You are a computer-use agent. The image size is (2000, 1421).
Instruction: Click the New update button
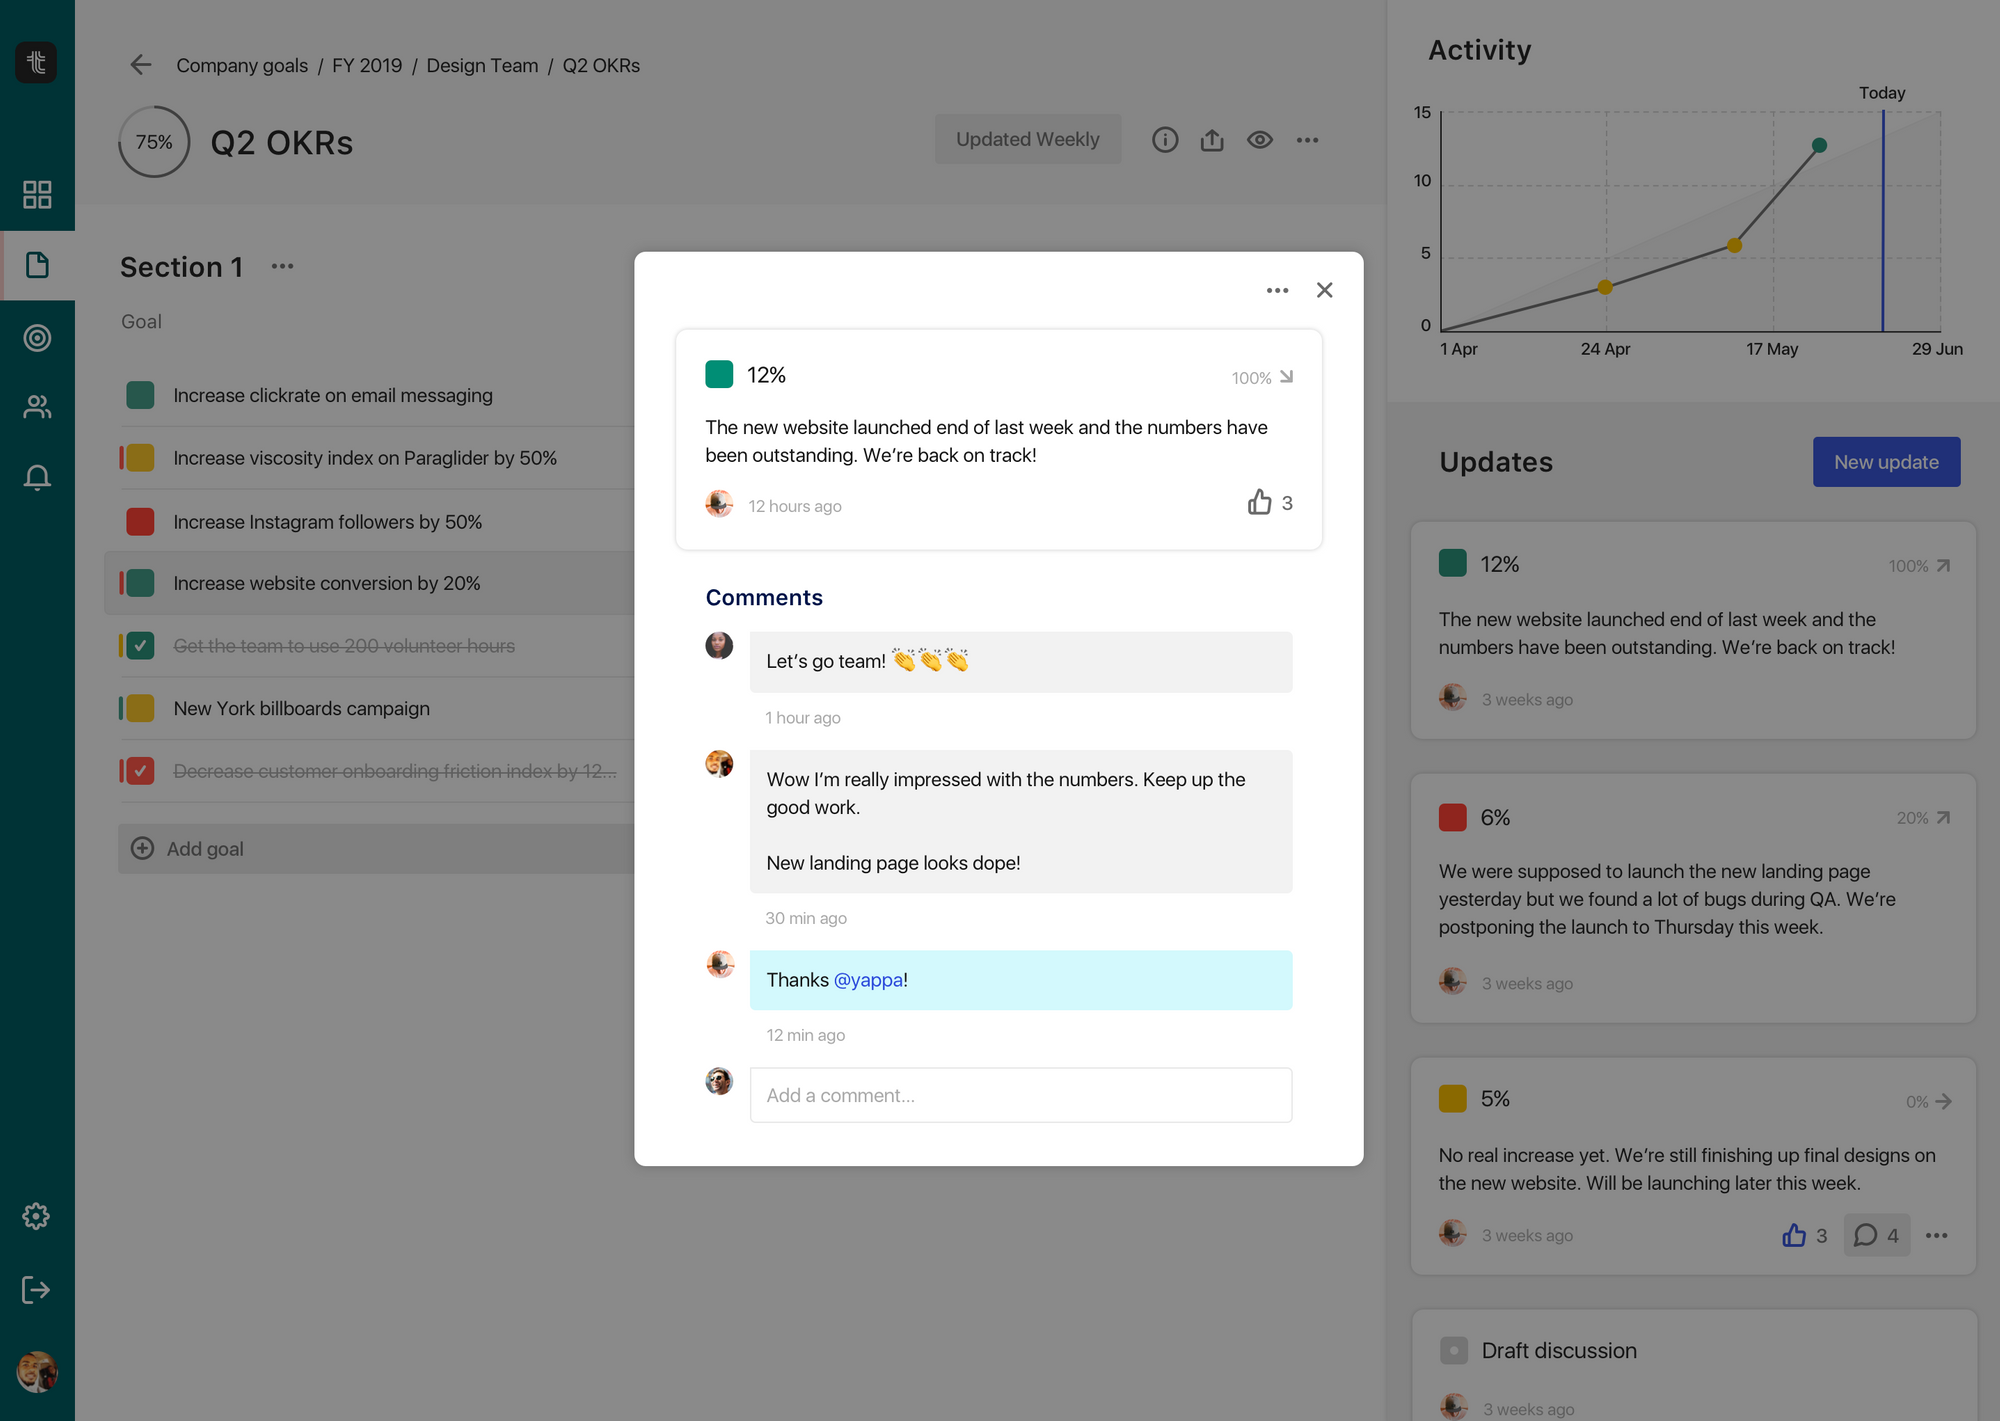click(x=1886, y=462)
